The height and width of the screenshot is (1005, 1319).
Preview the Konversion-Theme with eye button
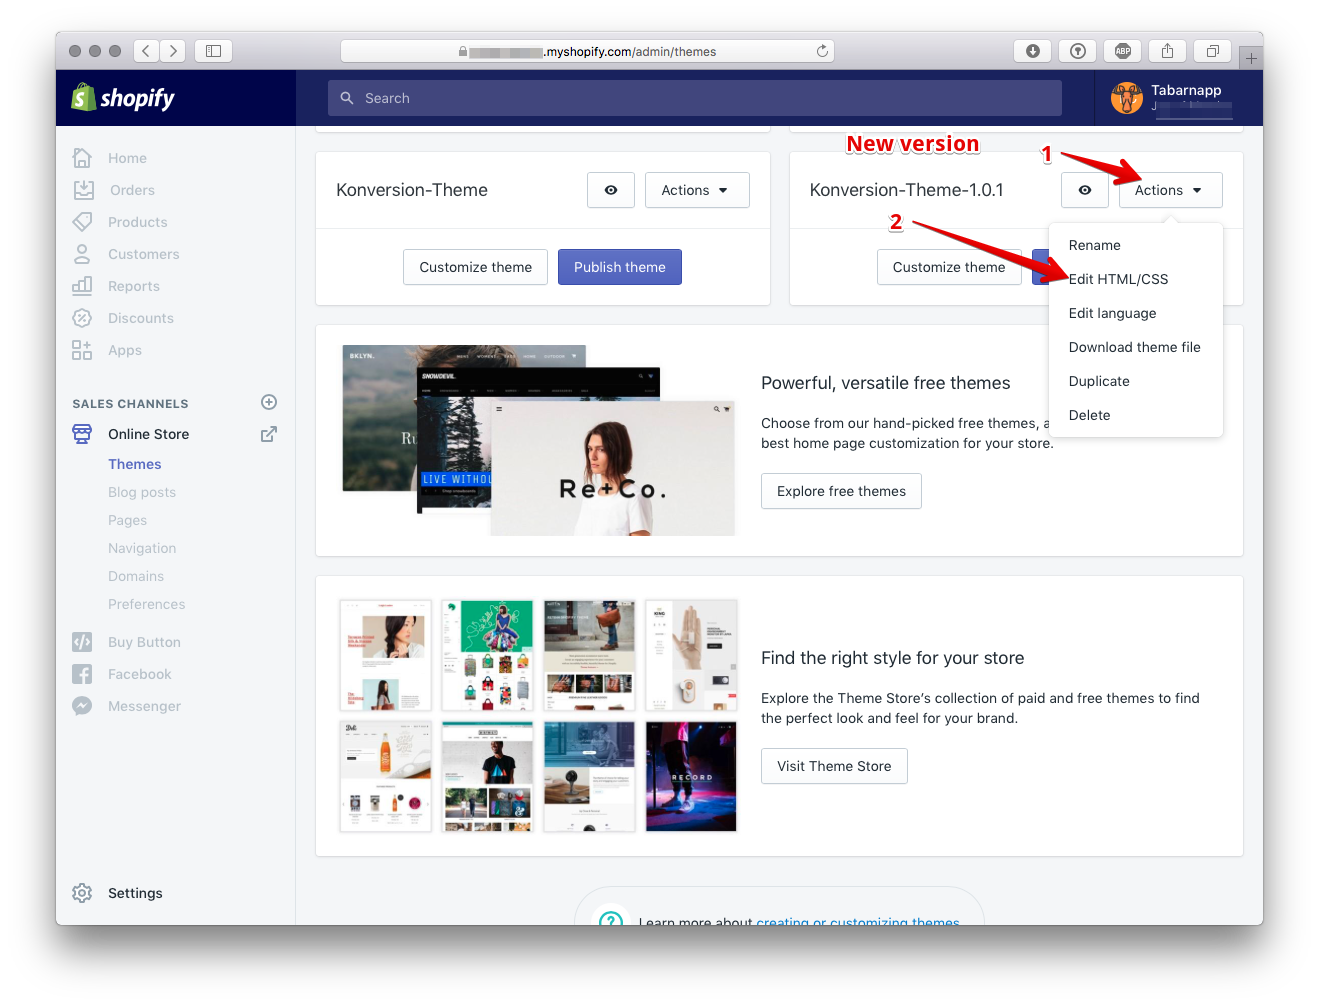click(x=611, y=190)
